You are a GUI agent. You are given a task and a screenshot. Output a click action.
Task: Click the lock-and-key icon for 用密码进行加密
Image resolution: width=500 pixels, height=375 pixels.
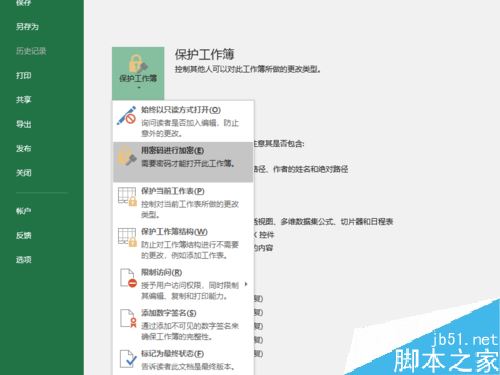tap(127, 156)
